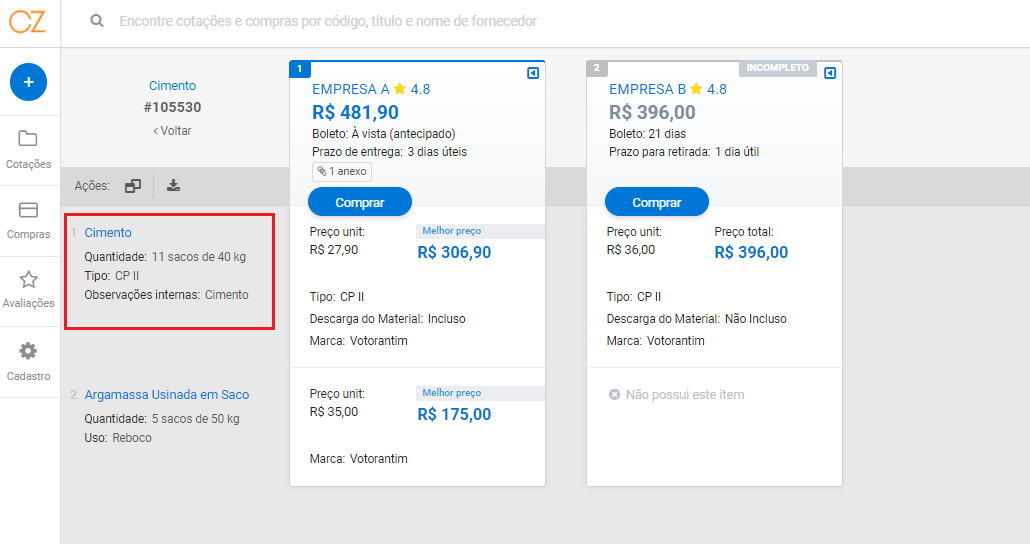Open EMPRESA A supplier link
Screen dimensions: 1030x544
(351, 89)
